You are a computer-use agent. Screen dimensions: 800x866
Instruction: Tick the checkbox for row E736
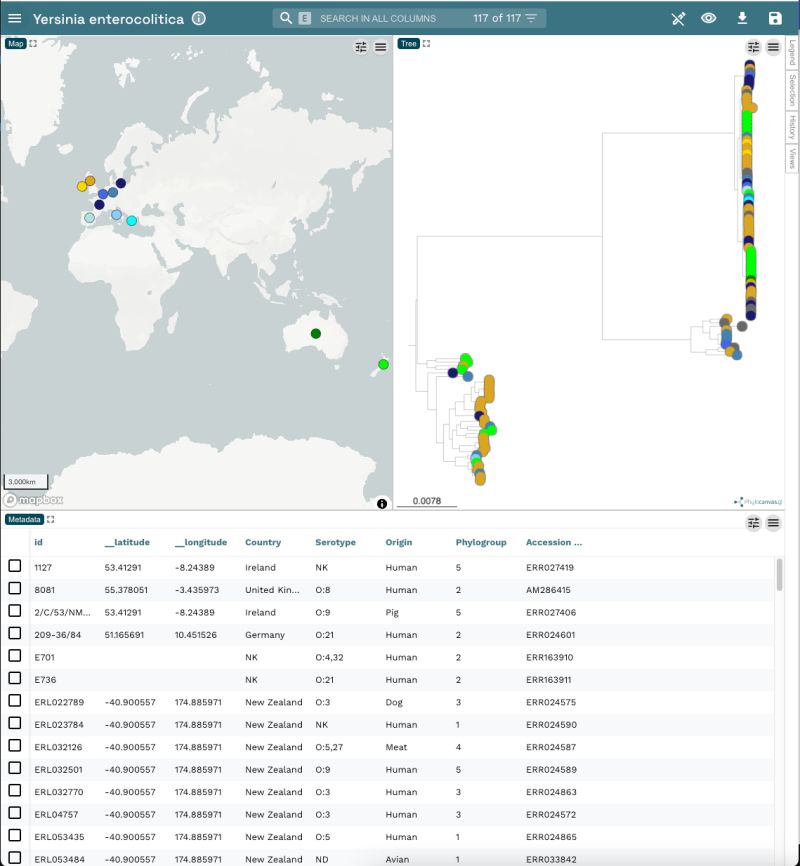click(15, 678)
